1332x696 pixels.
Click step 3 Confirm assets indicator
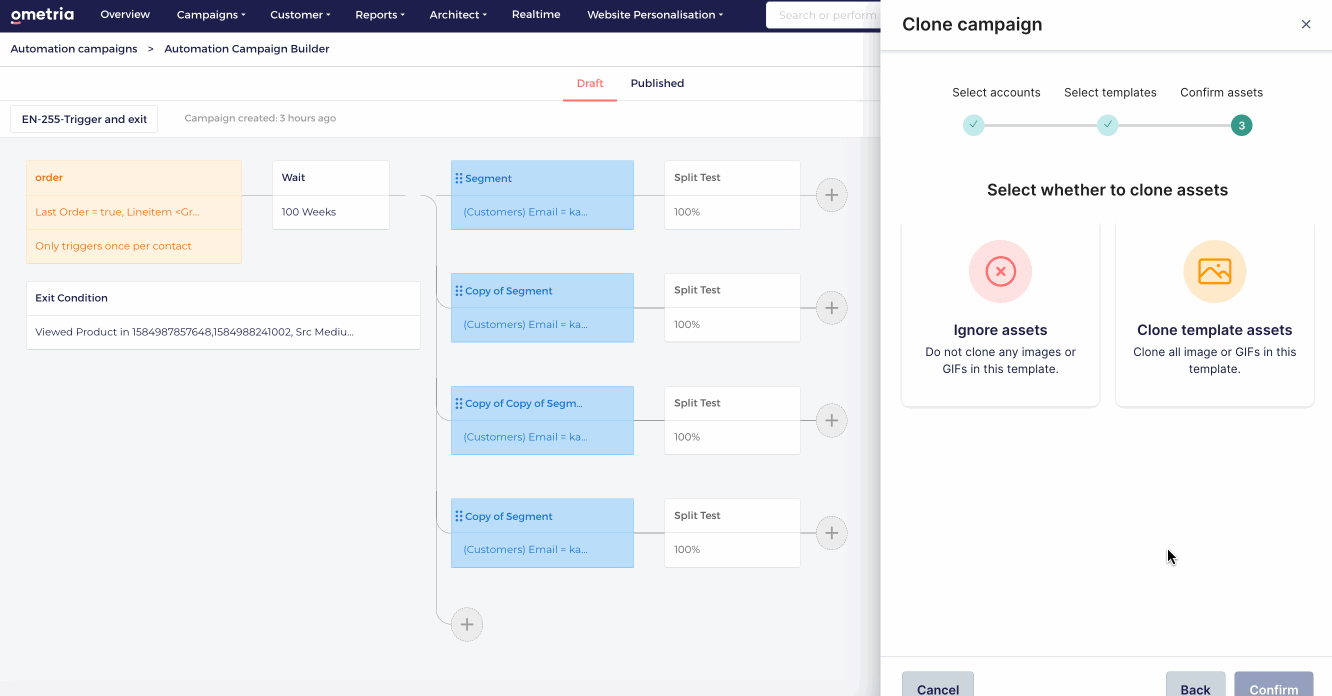point(1241,125)
